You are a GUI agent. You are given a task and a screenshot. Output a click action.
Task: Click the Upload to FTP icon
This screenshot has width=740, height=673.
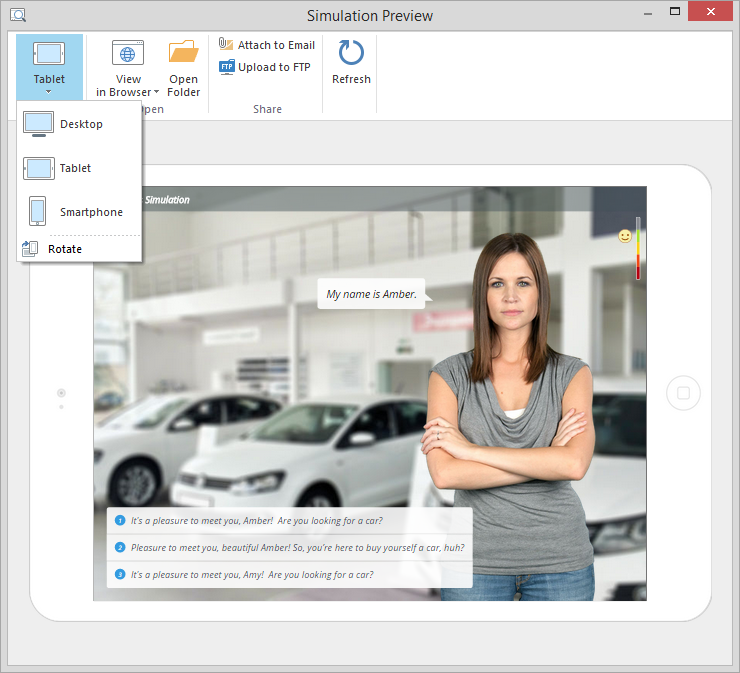(x=227, y=67)
